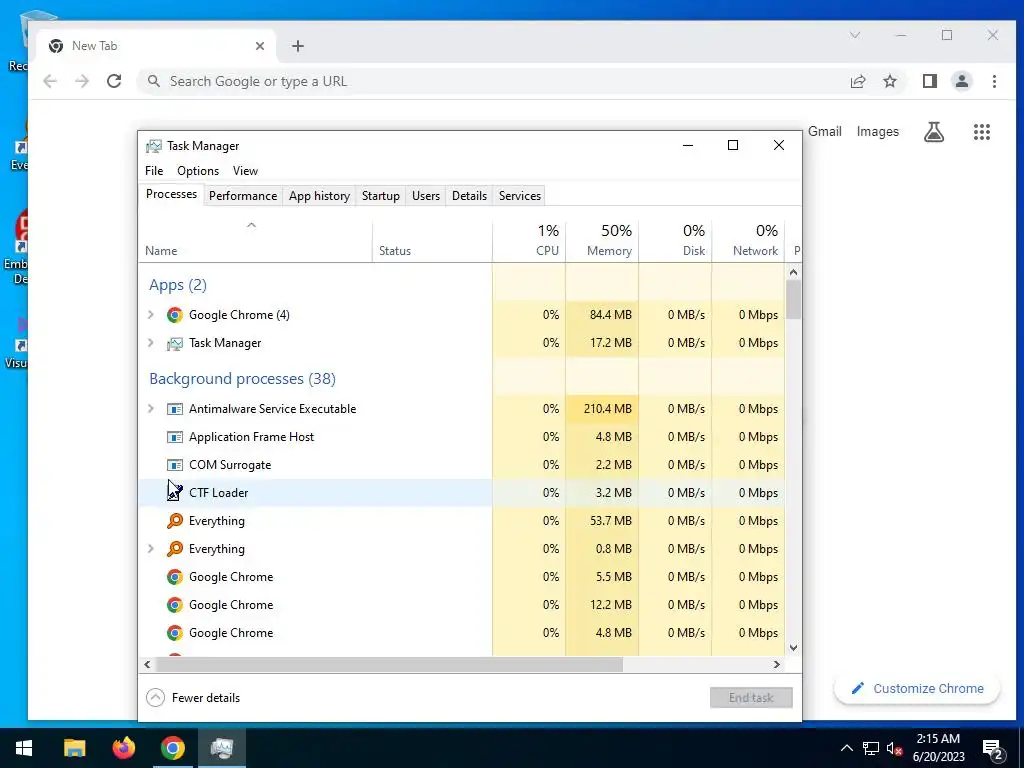
Task: Switch to the Services tab
Action: (520, 196)
